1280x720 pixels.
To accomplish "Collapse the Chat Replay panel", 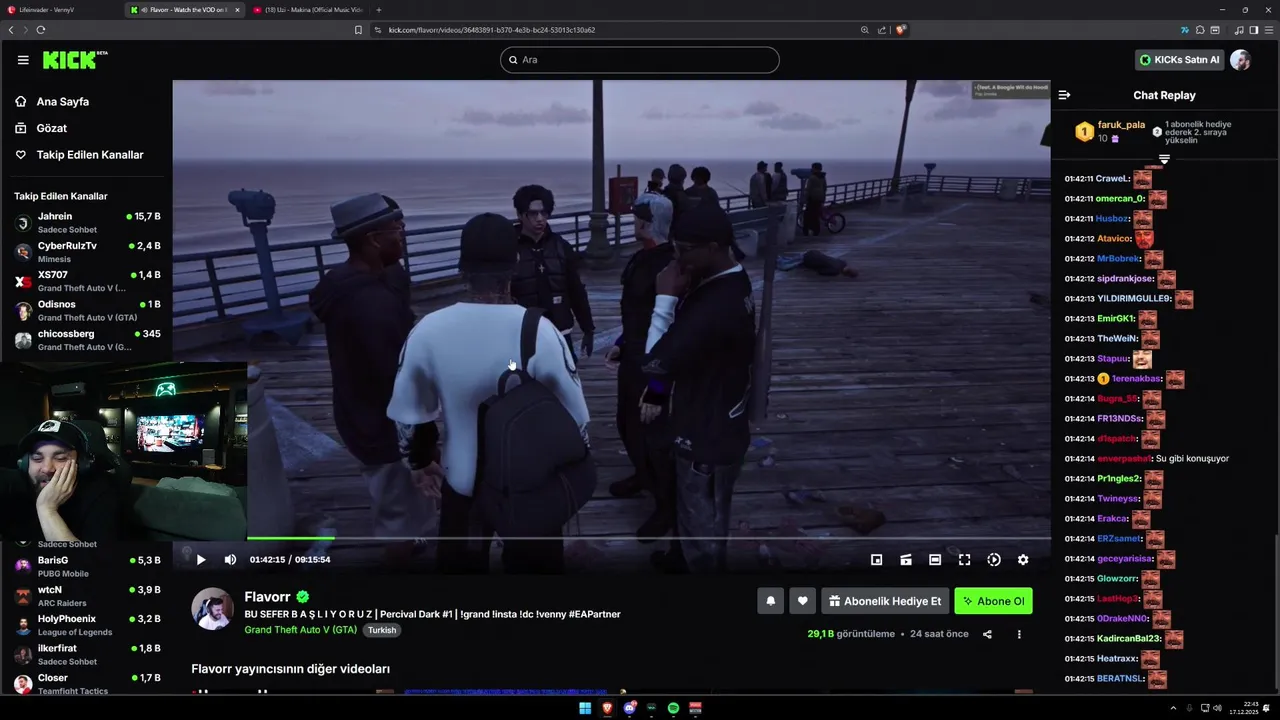I will pyautogui.click(x=1064, y=95).
